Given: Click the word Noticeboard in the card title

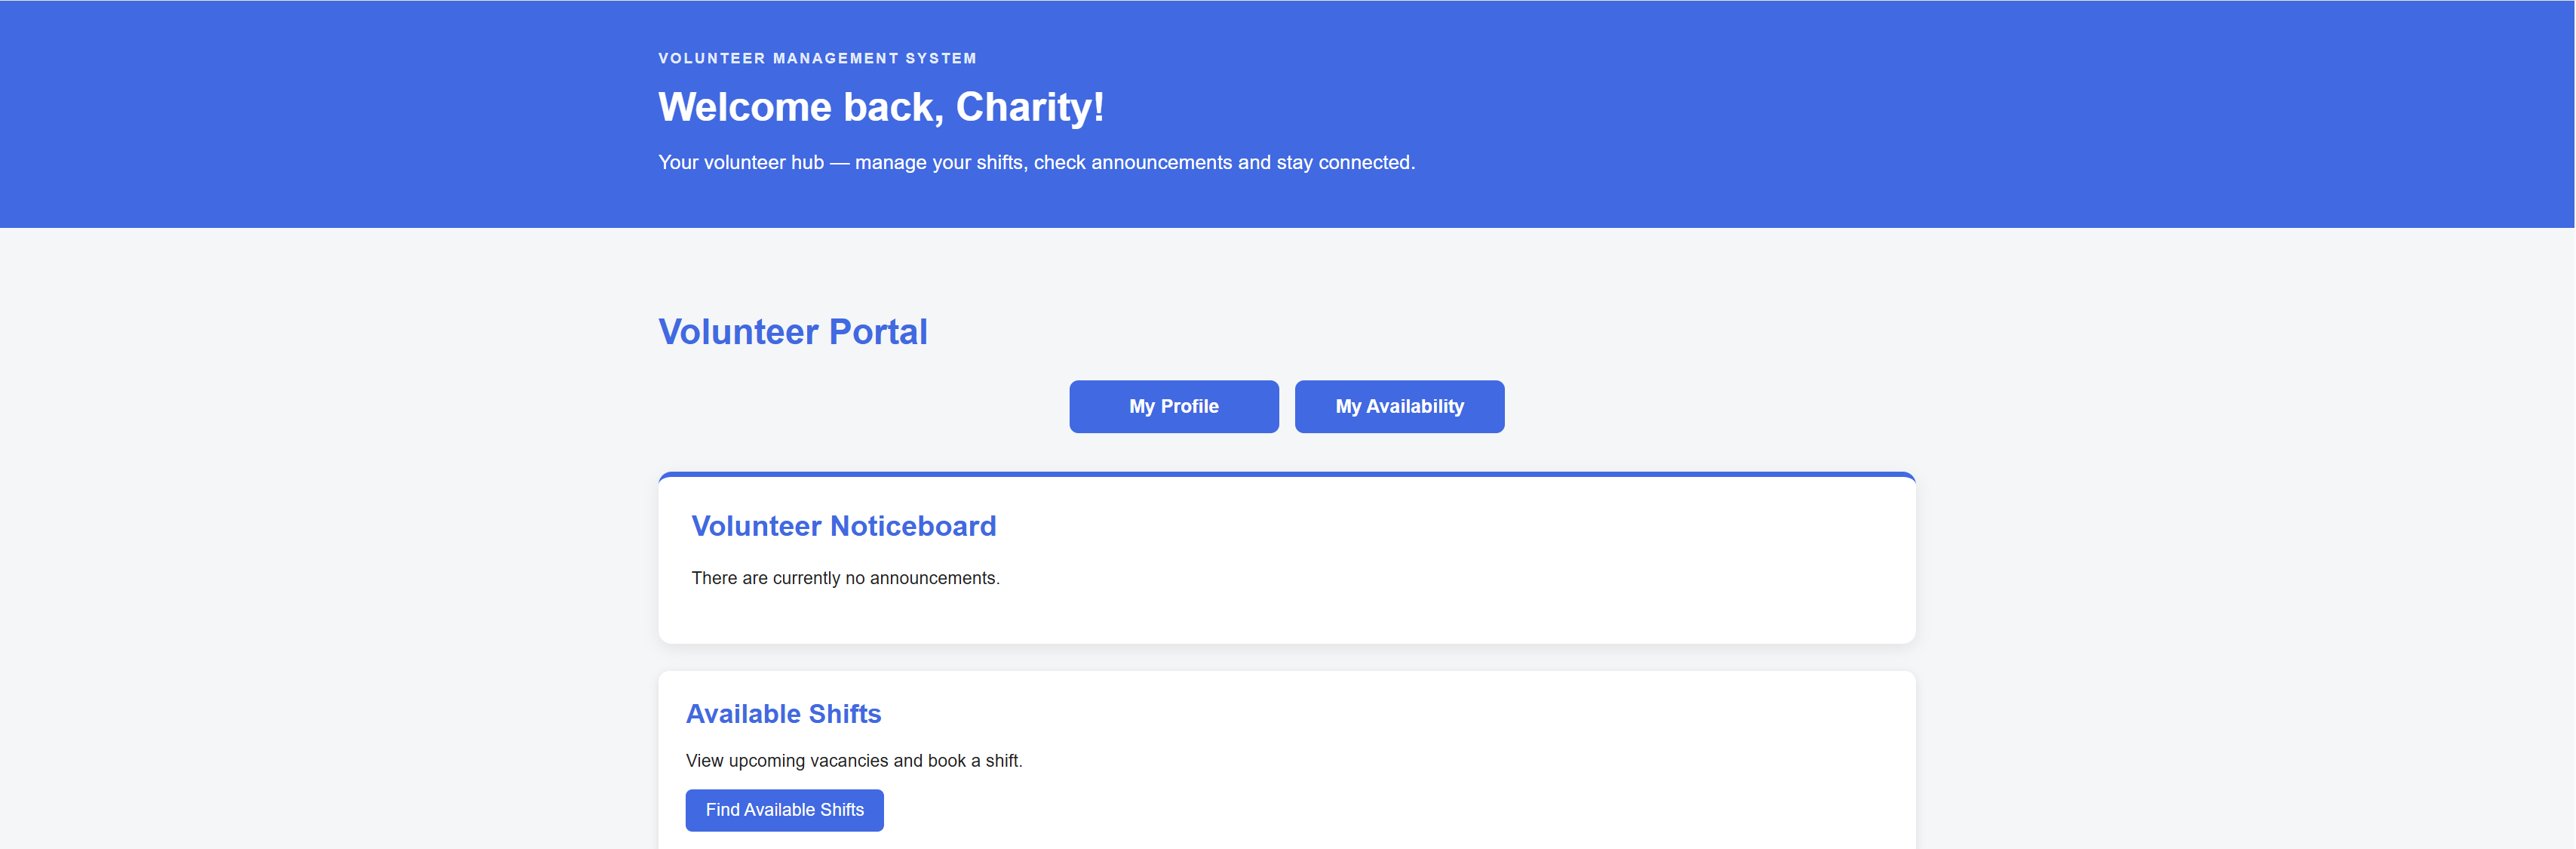Looking at the screenshot, I should [x=914, y=526].
